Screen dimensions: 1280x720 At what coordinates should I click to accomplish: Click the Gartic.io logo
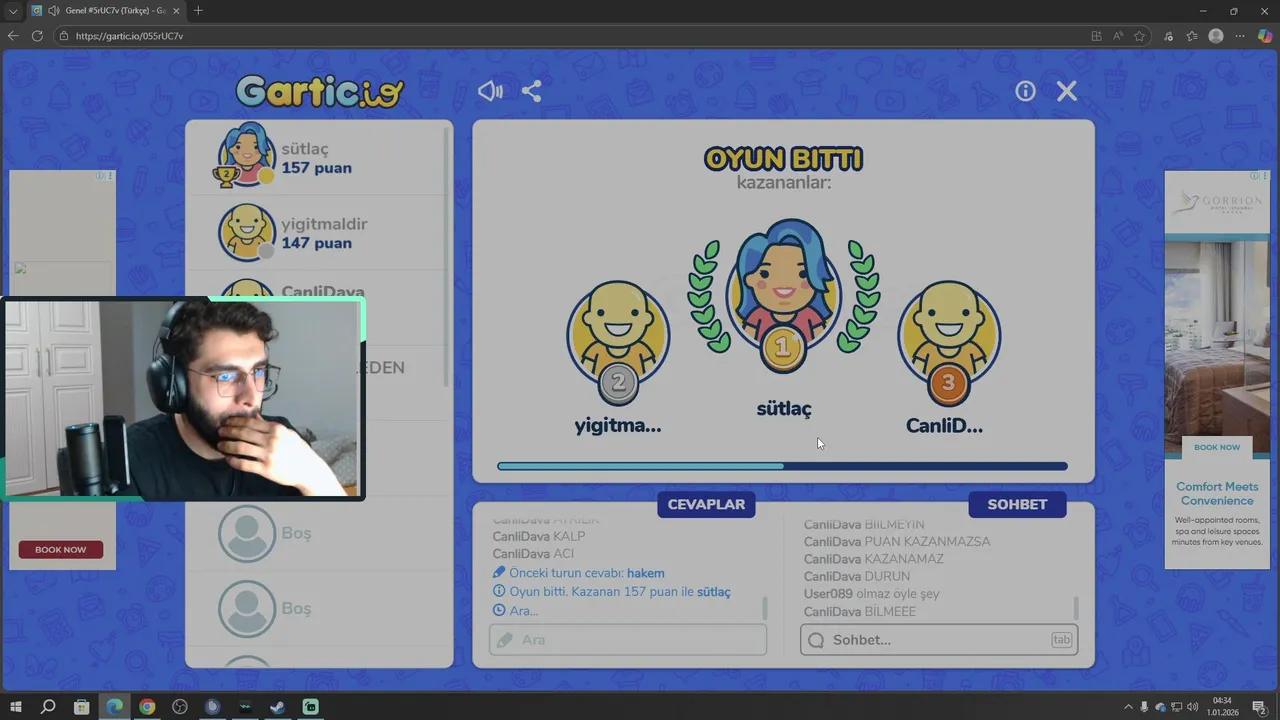point(320,92)
